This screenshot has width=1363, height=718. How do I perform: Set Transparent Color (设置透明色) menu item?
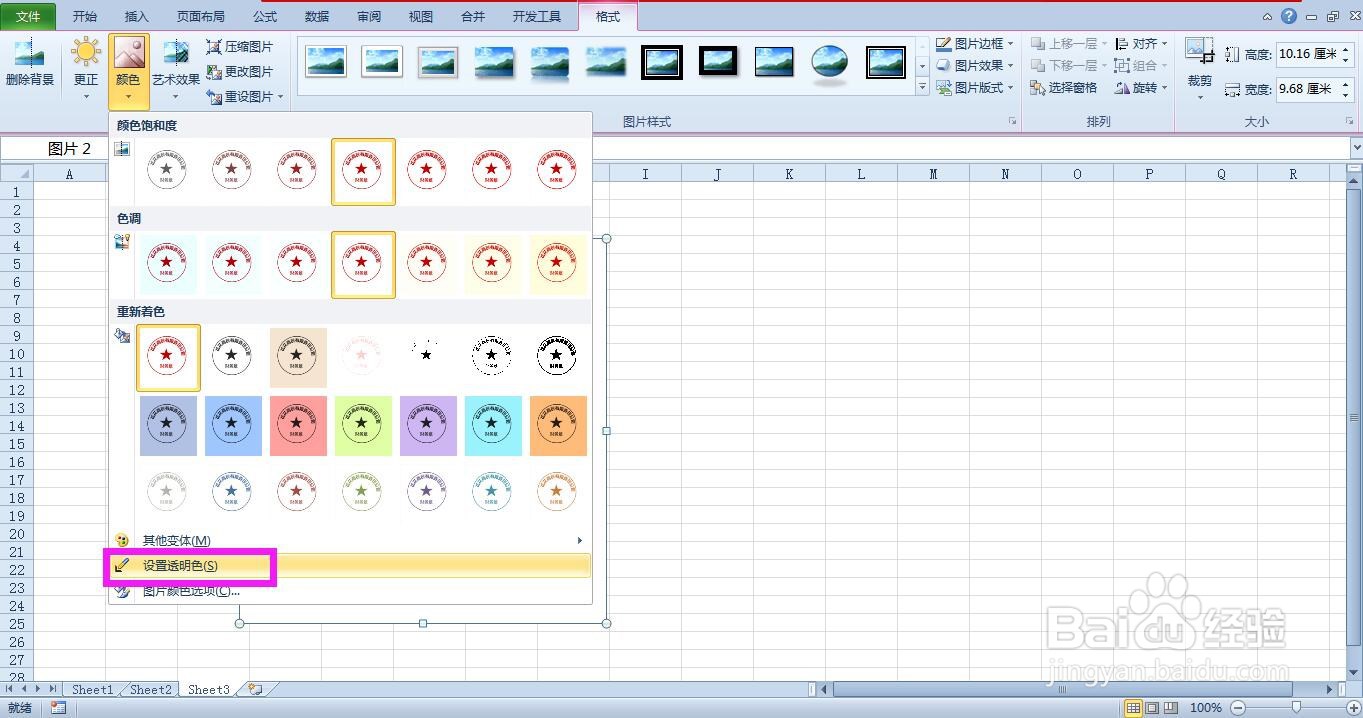click(x=350, y=565)
